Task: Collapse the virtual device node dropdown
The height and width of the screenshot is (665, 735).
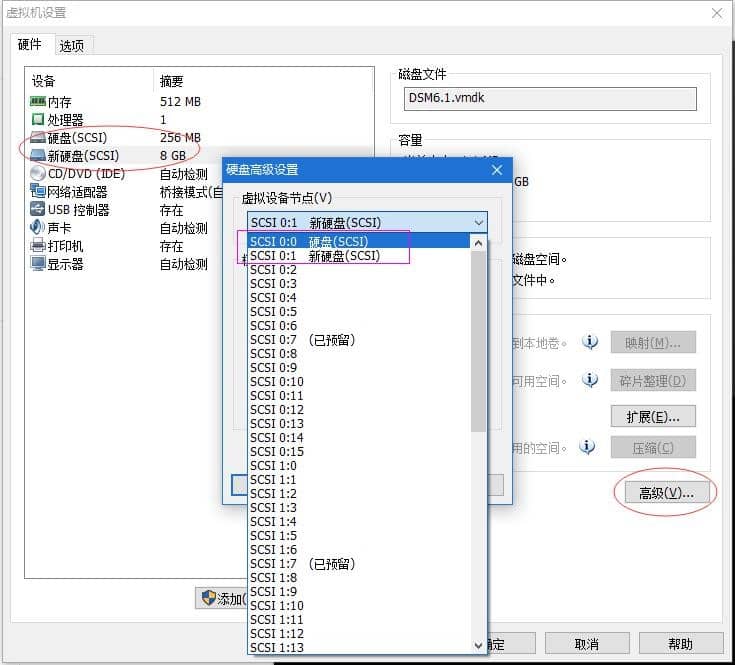Action: coord(477,222)
